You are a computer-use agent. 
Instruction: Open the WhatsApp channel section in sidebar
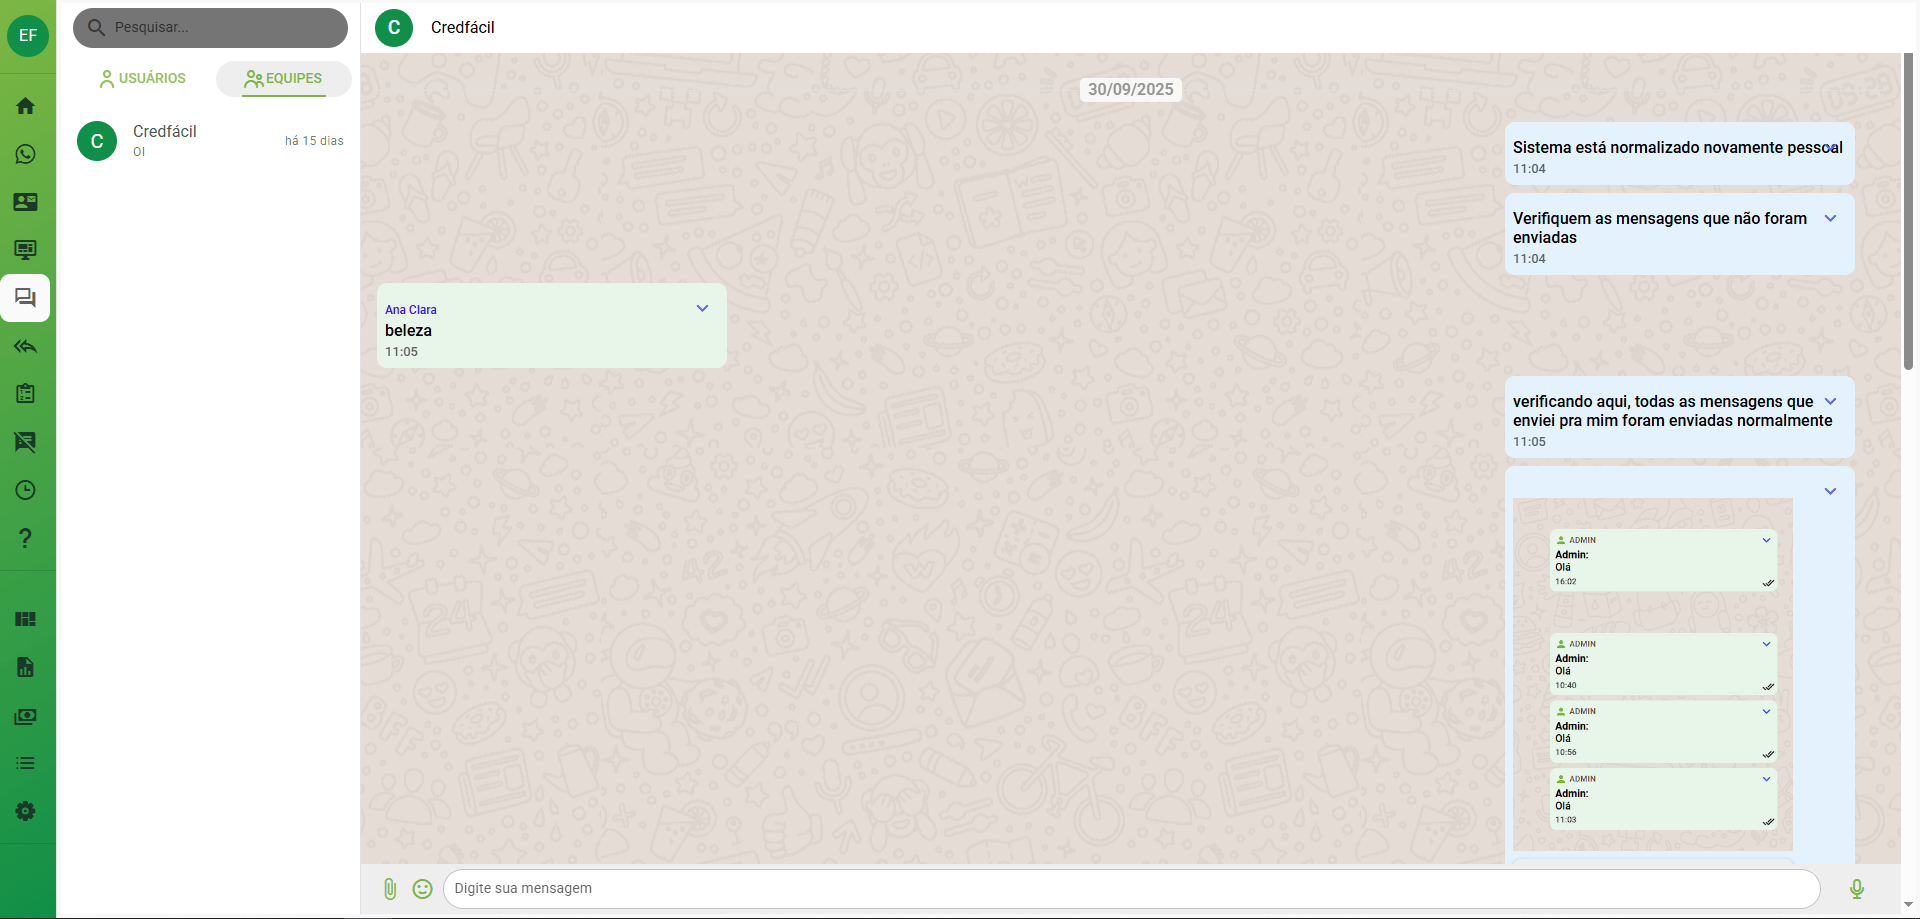point(25,155)
